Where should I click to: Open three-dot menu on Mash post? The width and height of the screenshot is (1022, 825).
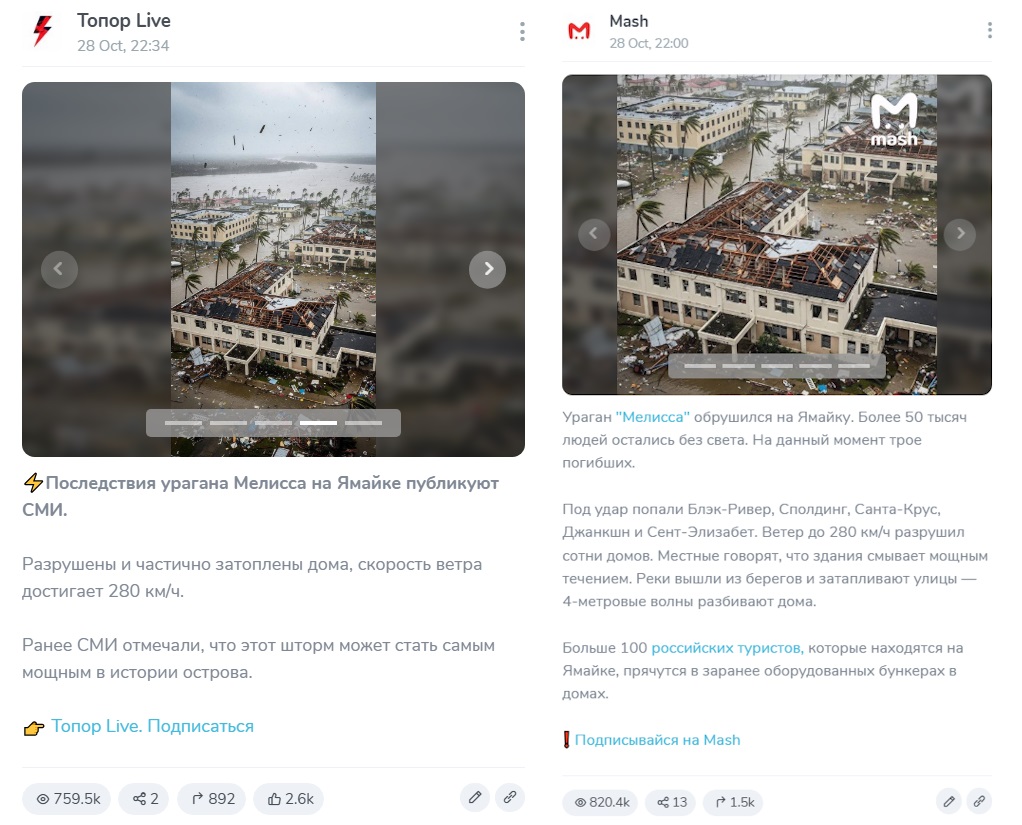[x=989, y=30]
